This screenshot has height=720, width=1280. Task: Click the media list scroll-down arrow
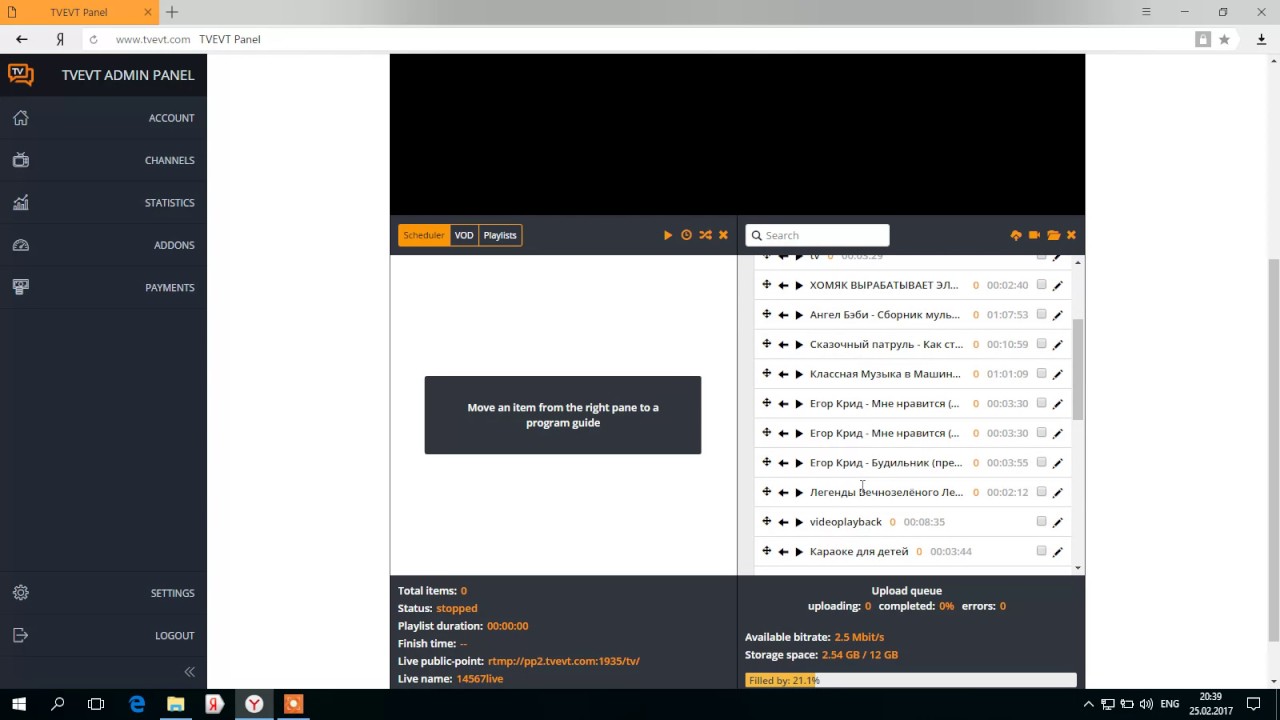[x=1078, y=568]
